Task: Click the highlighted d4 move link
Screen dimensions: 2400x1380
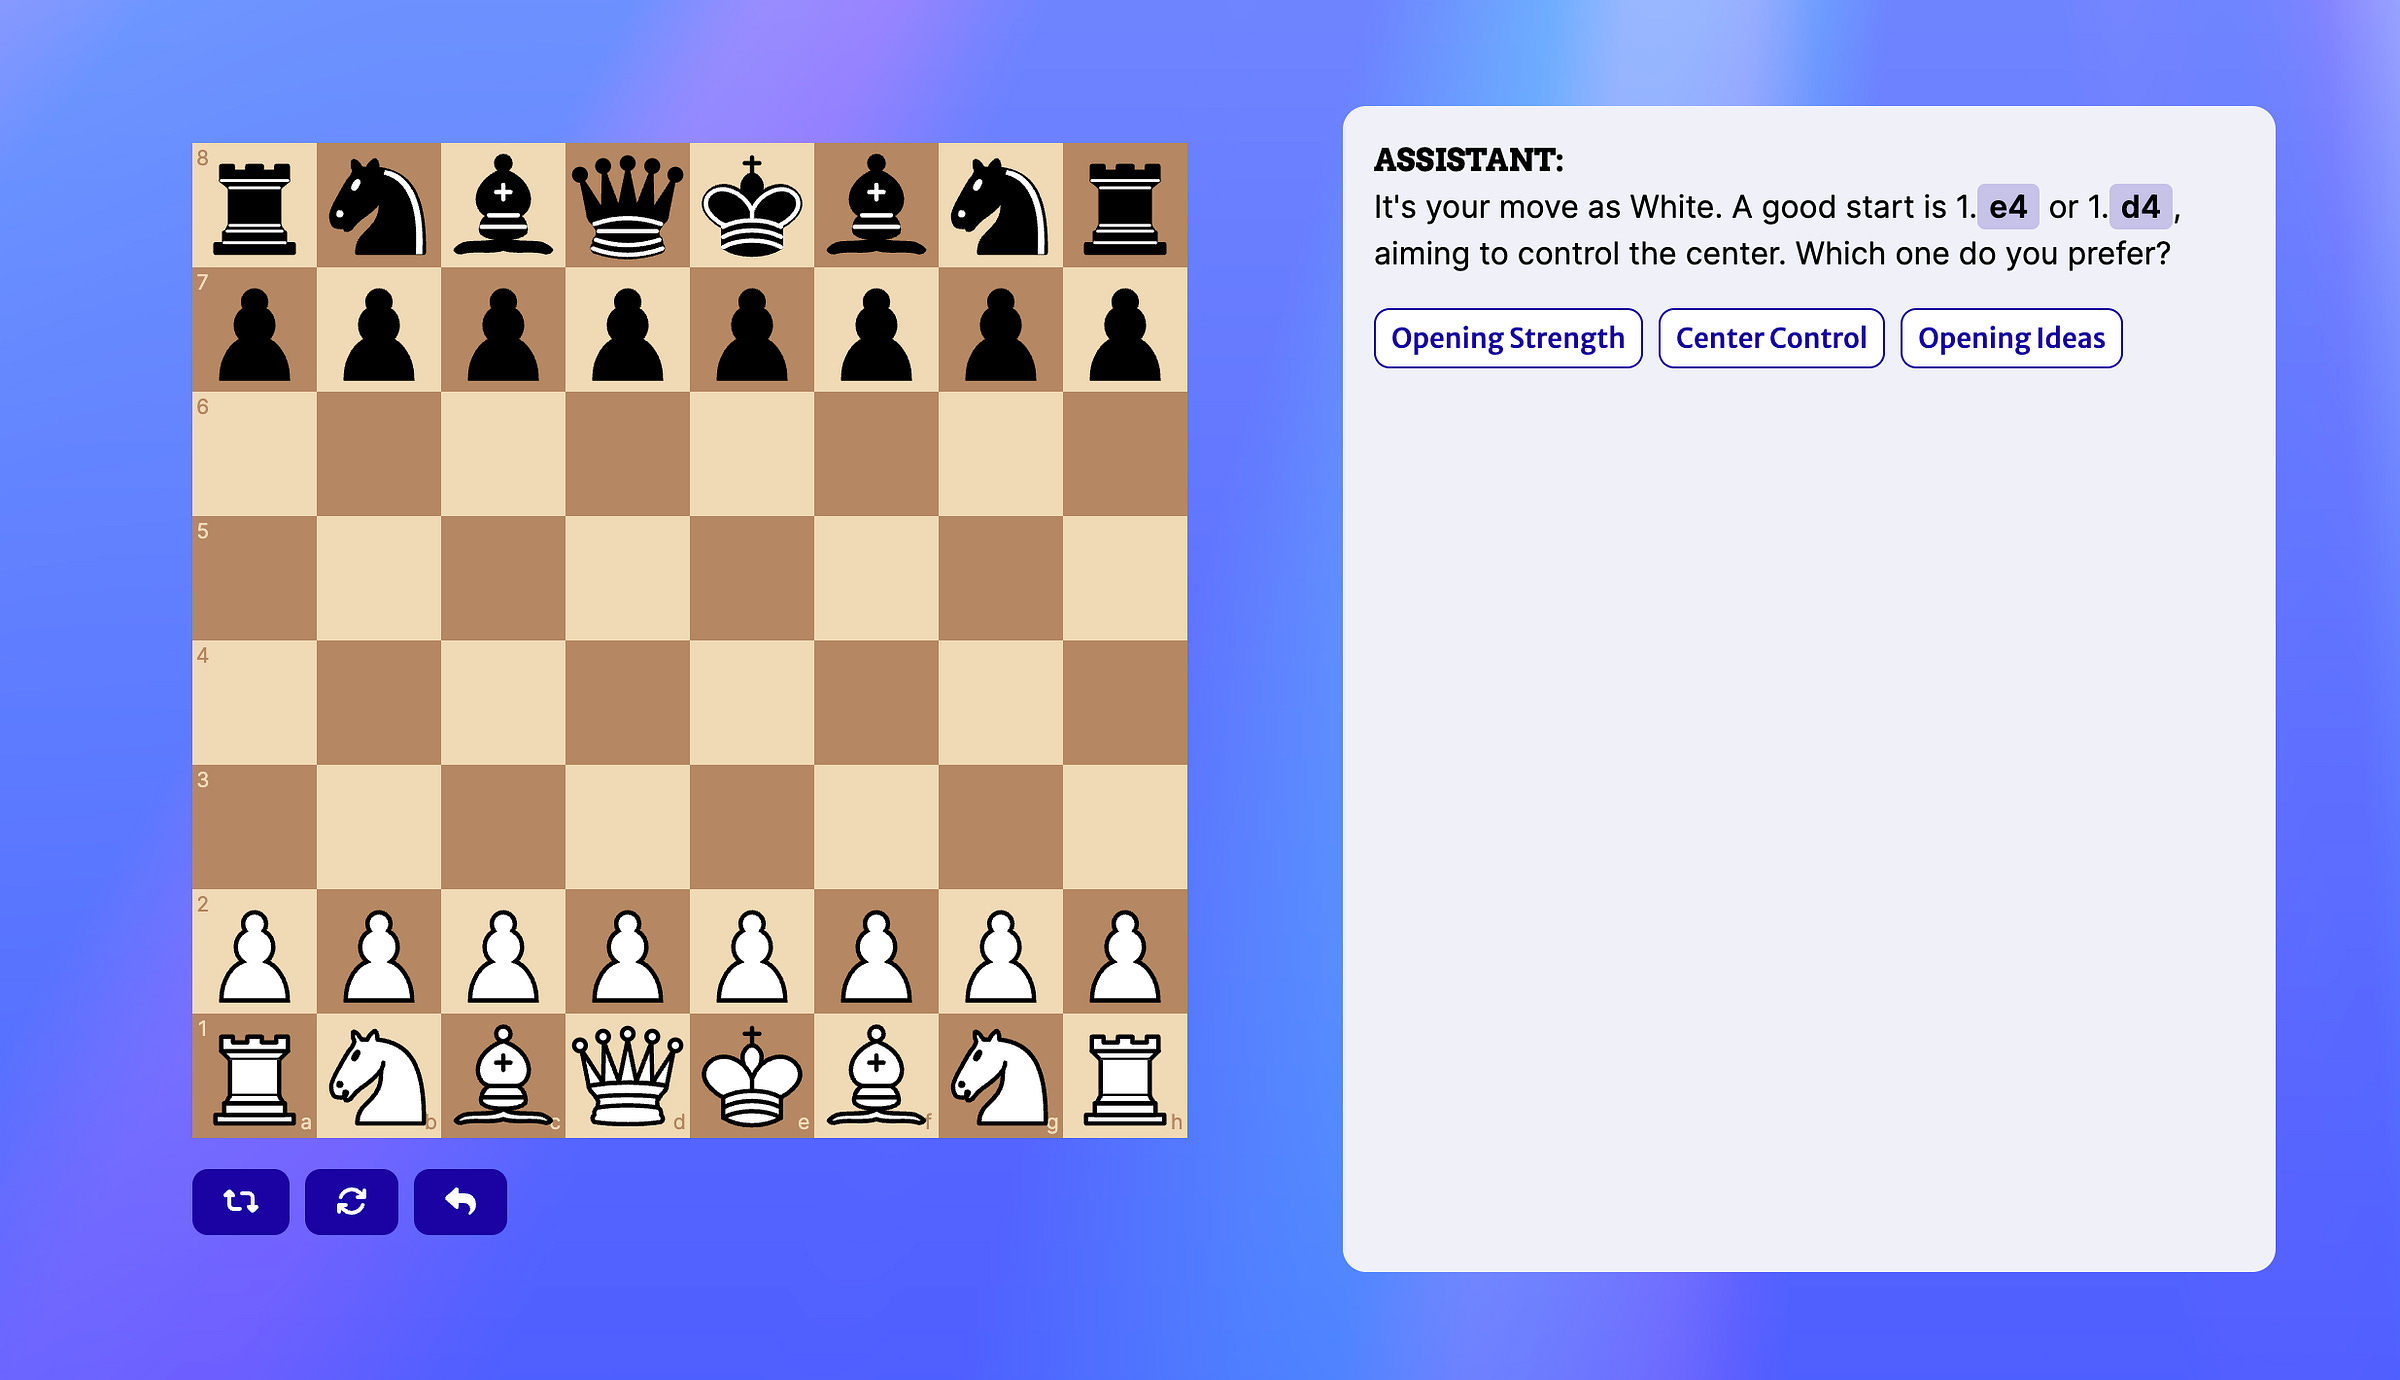Action: point(2139,207)
